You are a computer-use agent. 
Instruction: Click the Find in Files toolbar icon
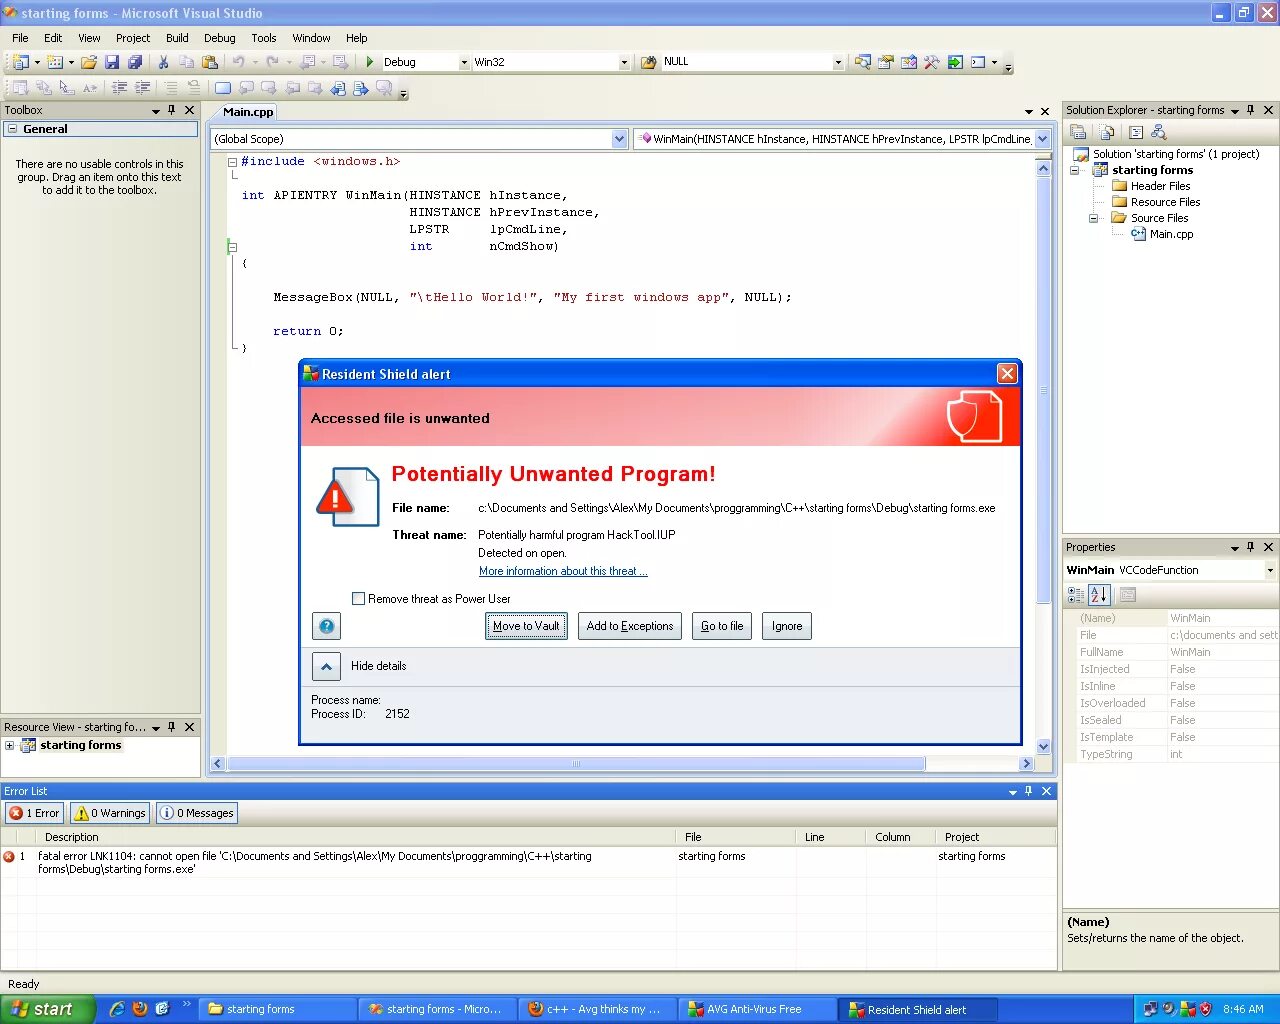(863, 61)
